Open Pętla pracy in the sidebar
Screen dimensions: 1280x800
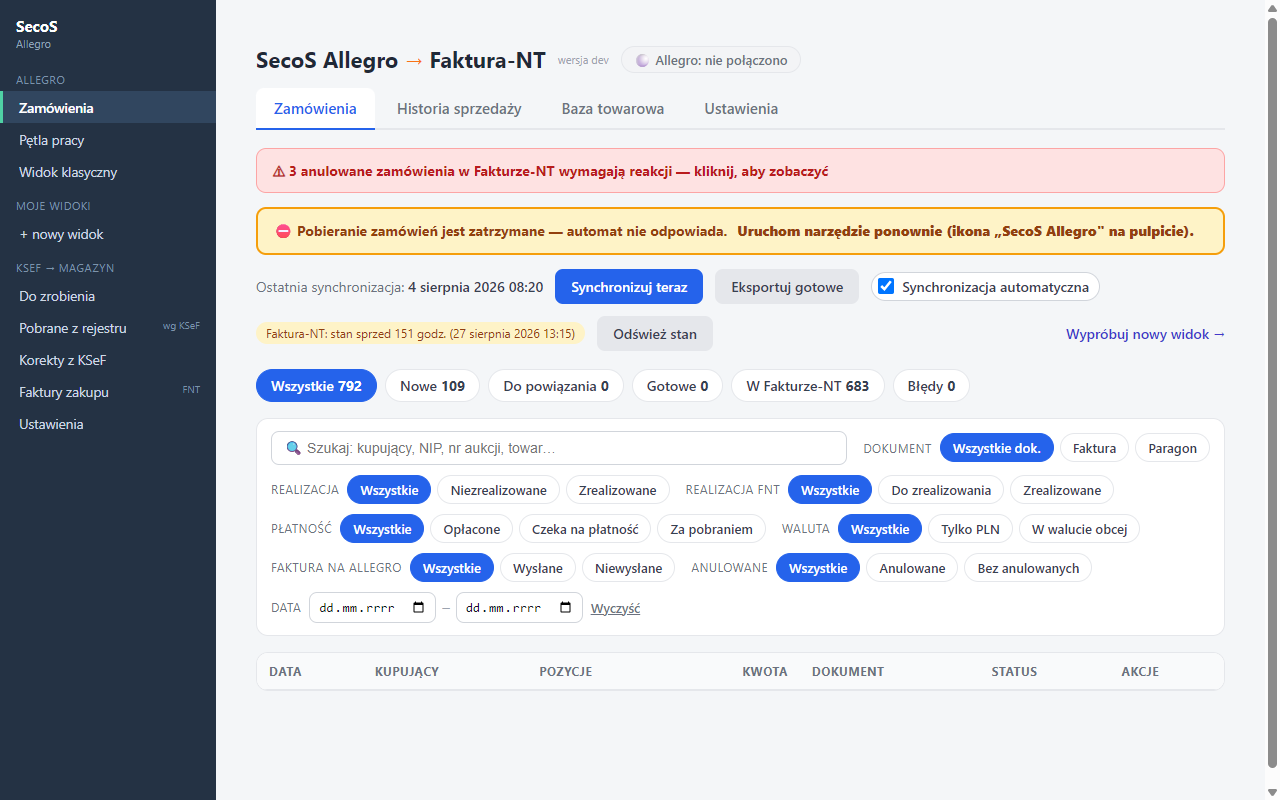click(108, 140)
